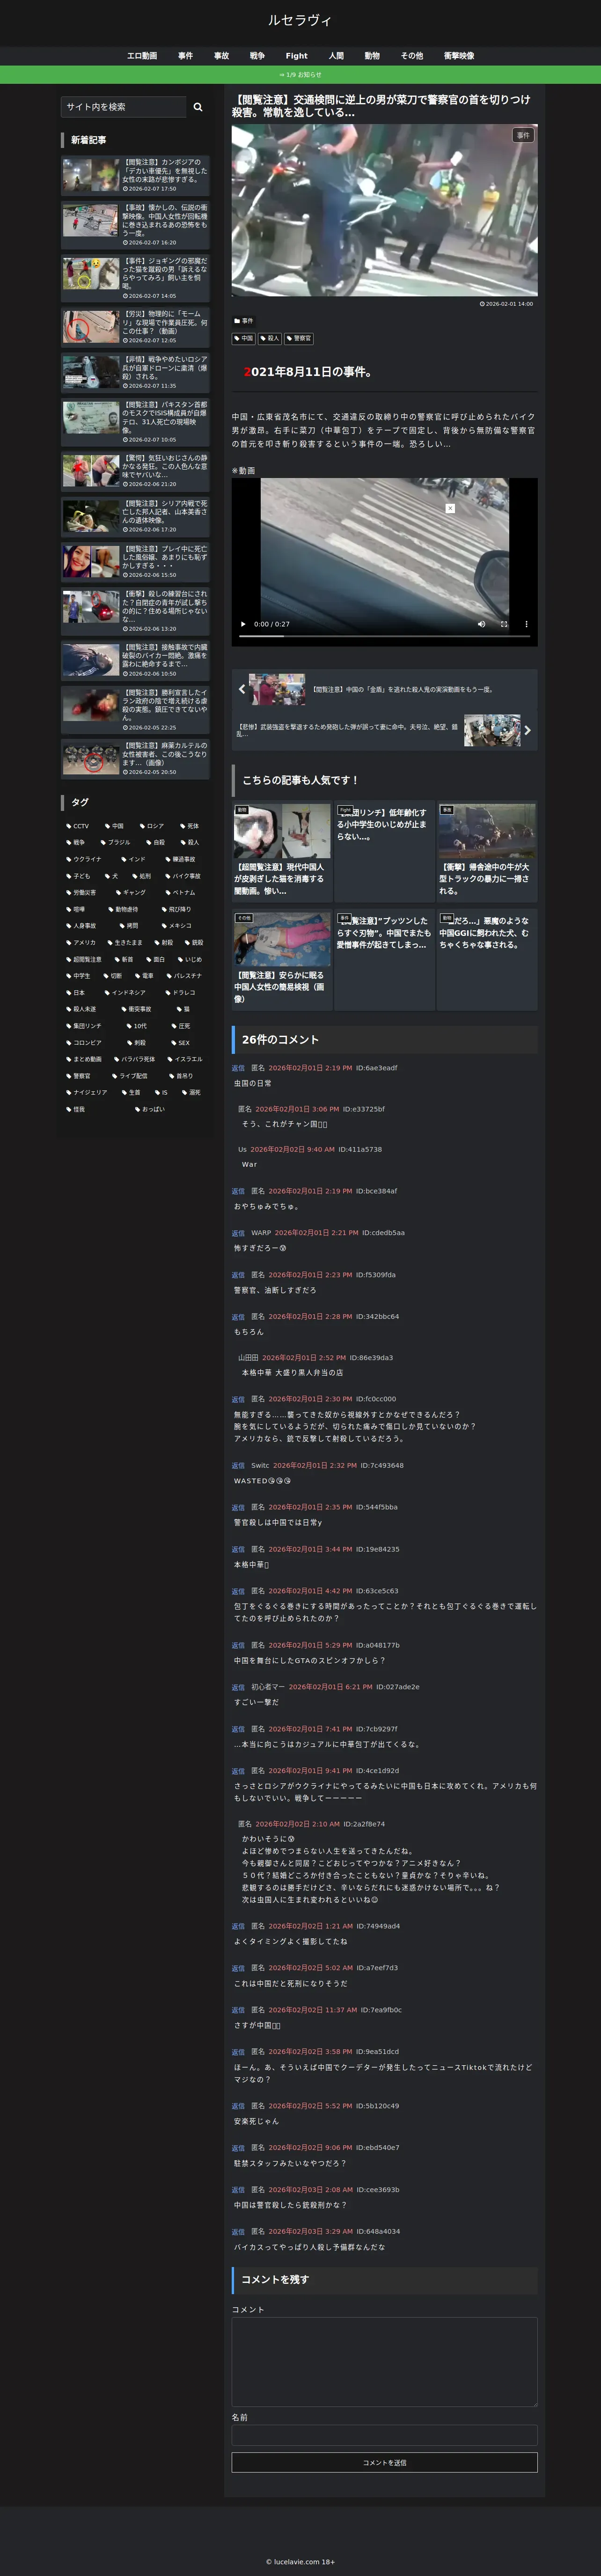Select 戦争 in the navigation menu
Screen dimensions: 601x2576
pos(257,56)
